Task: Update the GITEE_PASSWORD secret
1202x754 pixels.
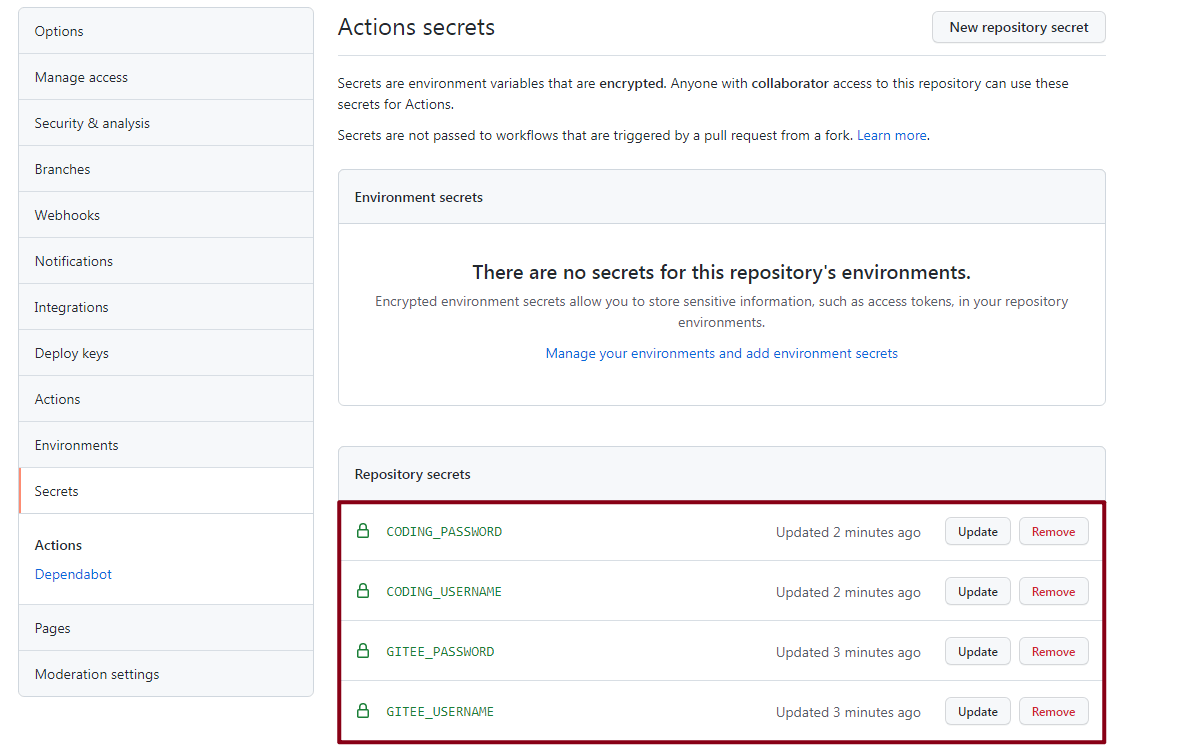Action: point(977,652)
